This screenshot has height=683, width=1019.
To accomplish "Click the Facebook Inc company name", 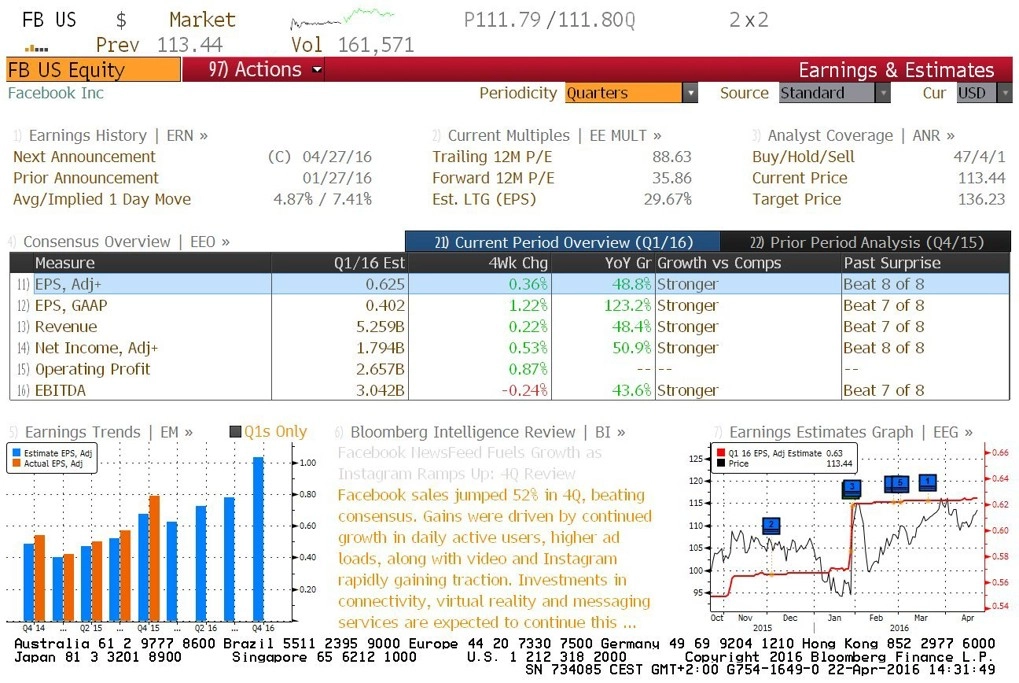I will [56, 93].
